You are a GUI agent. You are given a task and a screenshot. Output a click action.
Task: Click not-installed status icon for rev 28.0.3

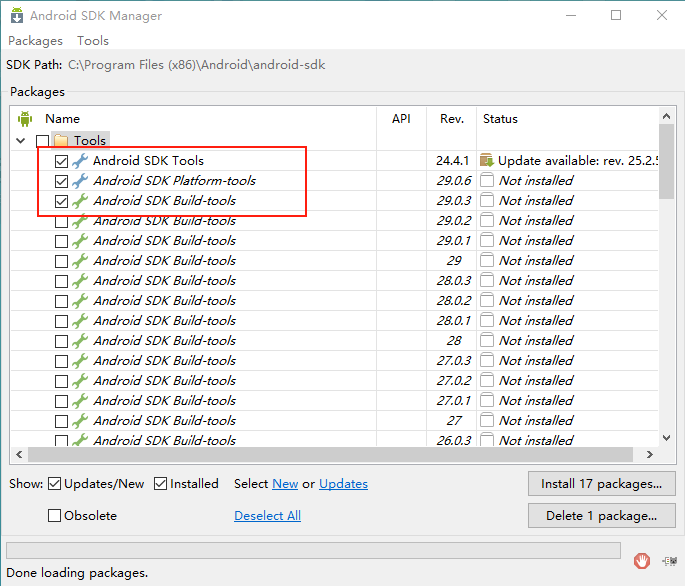[x=487, y=281]
